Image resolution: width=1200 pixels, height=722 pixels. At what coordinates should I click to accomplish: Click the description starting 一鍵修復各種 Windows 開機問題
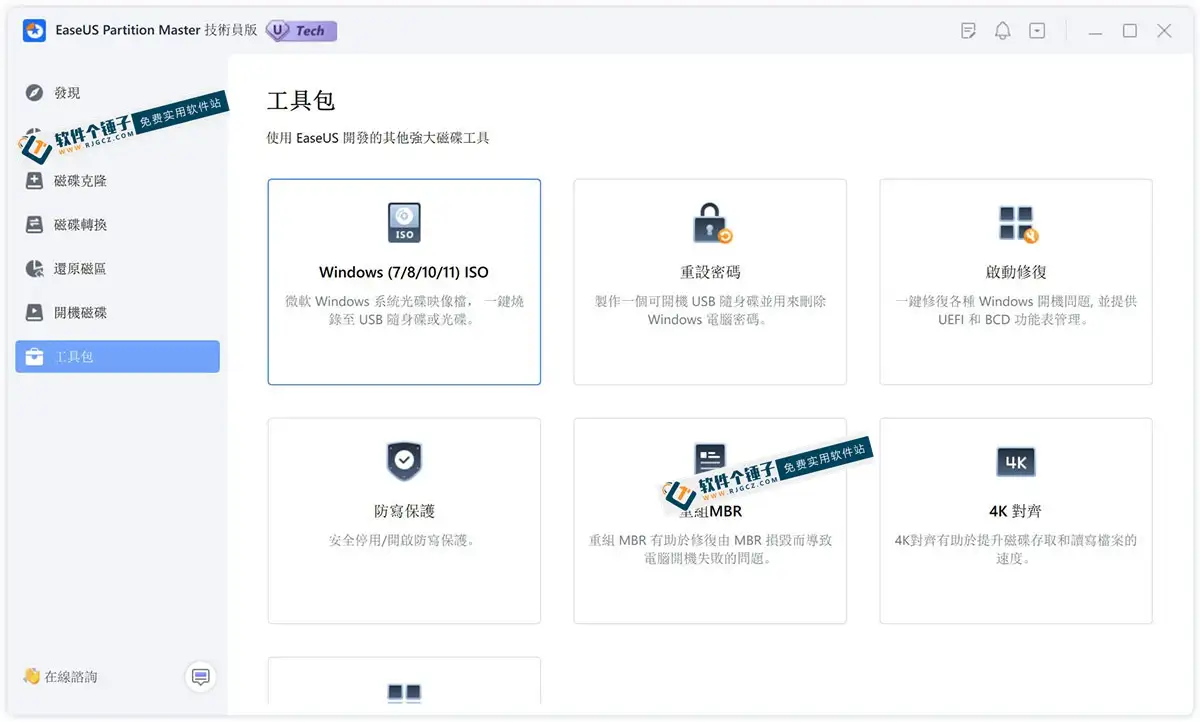[1016, 310]
